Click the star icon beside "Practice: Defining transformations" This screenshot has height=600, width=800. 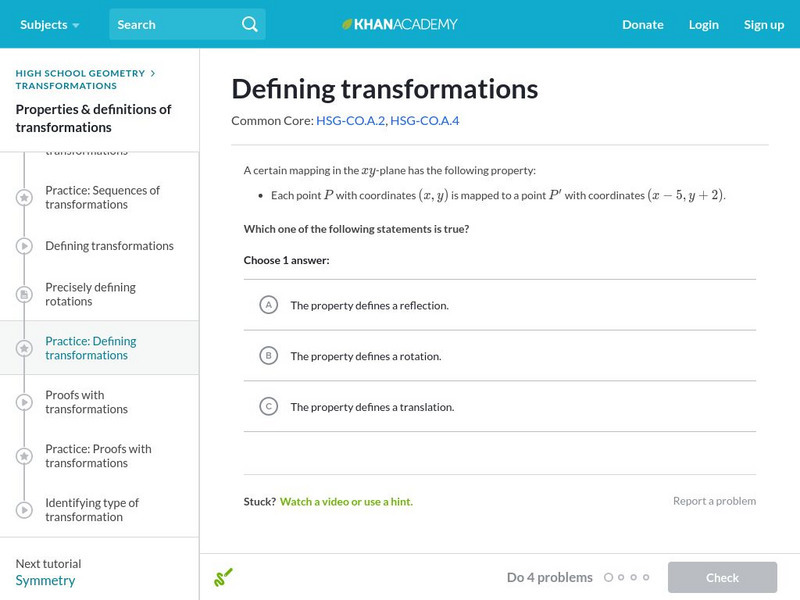point(23,347)
